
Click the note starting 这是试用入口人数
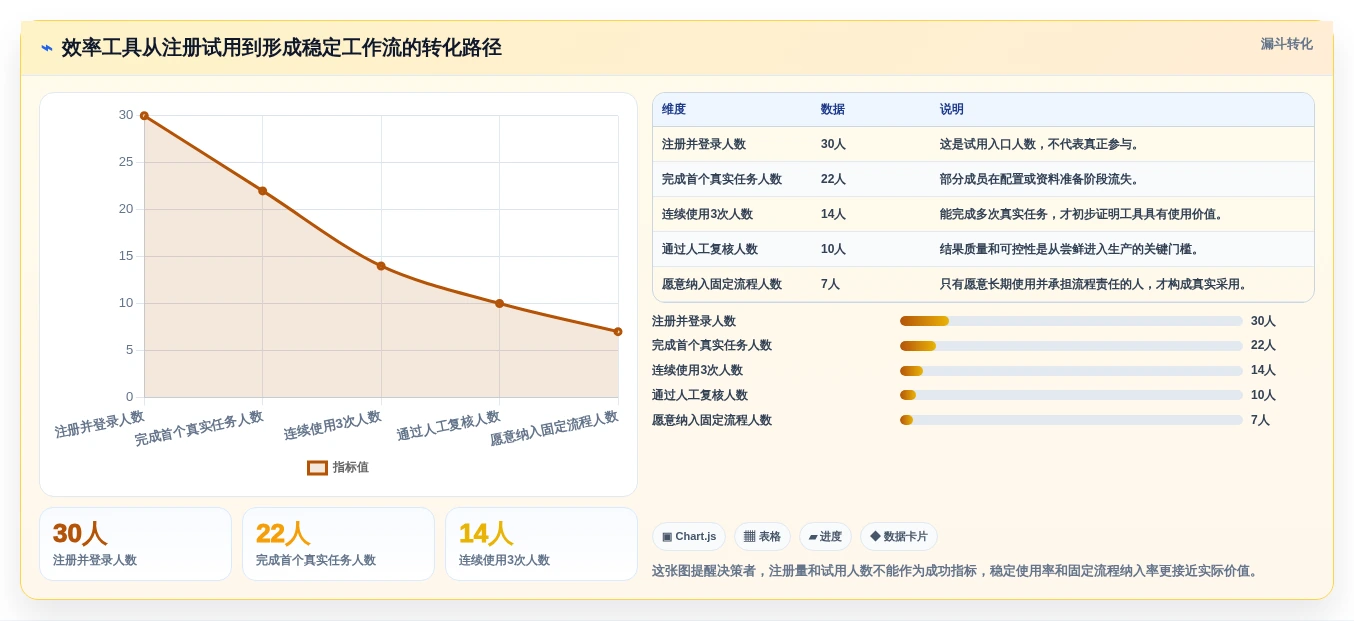coord(1042,144)
